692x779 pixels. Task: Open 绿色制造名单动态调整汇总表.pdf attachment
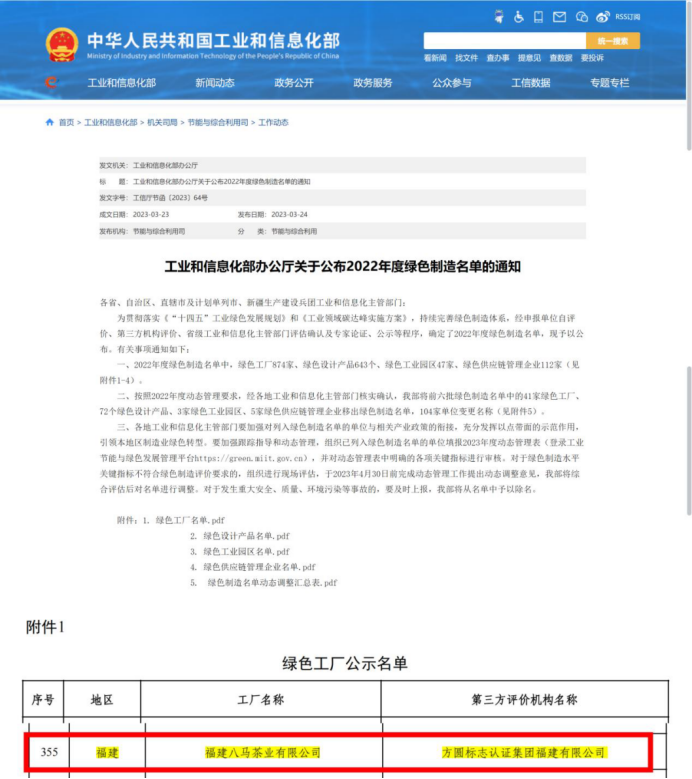272,583
